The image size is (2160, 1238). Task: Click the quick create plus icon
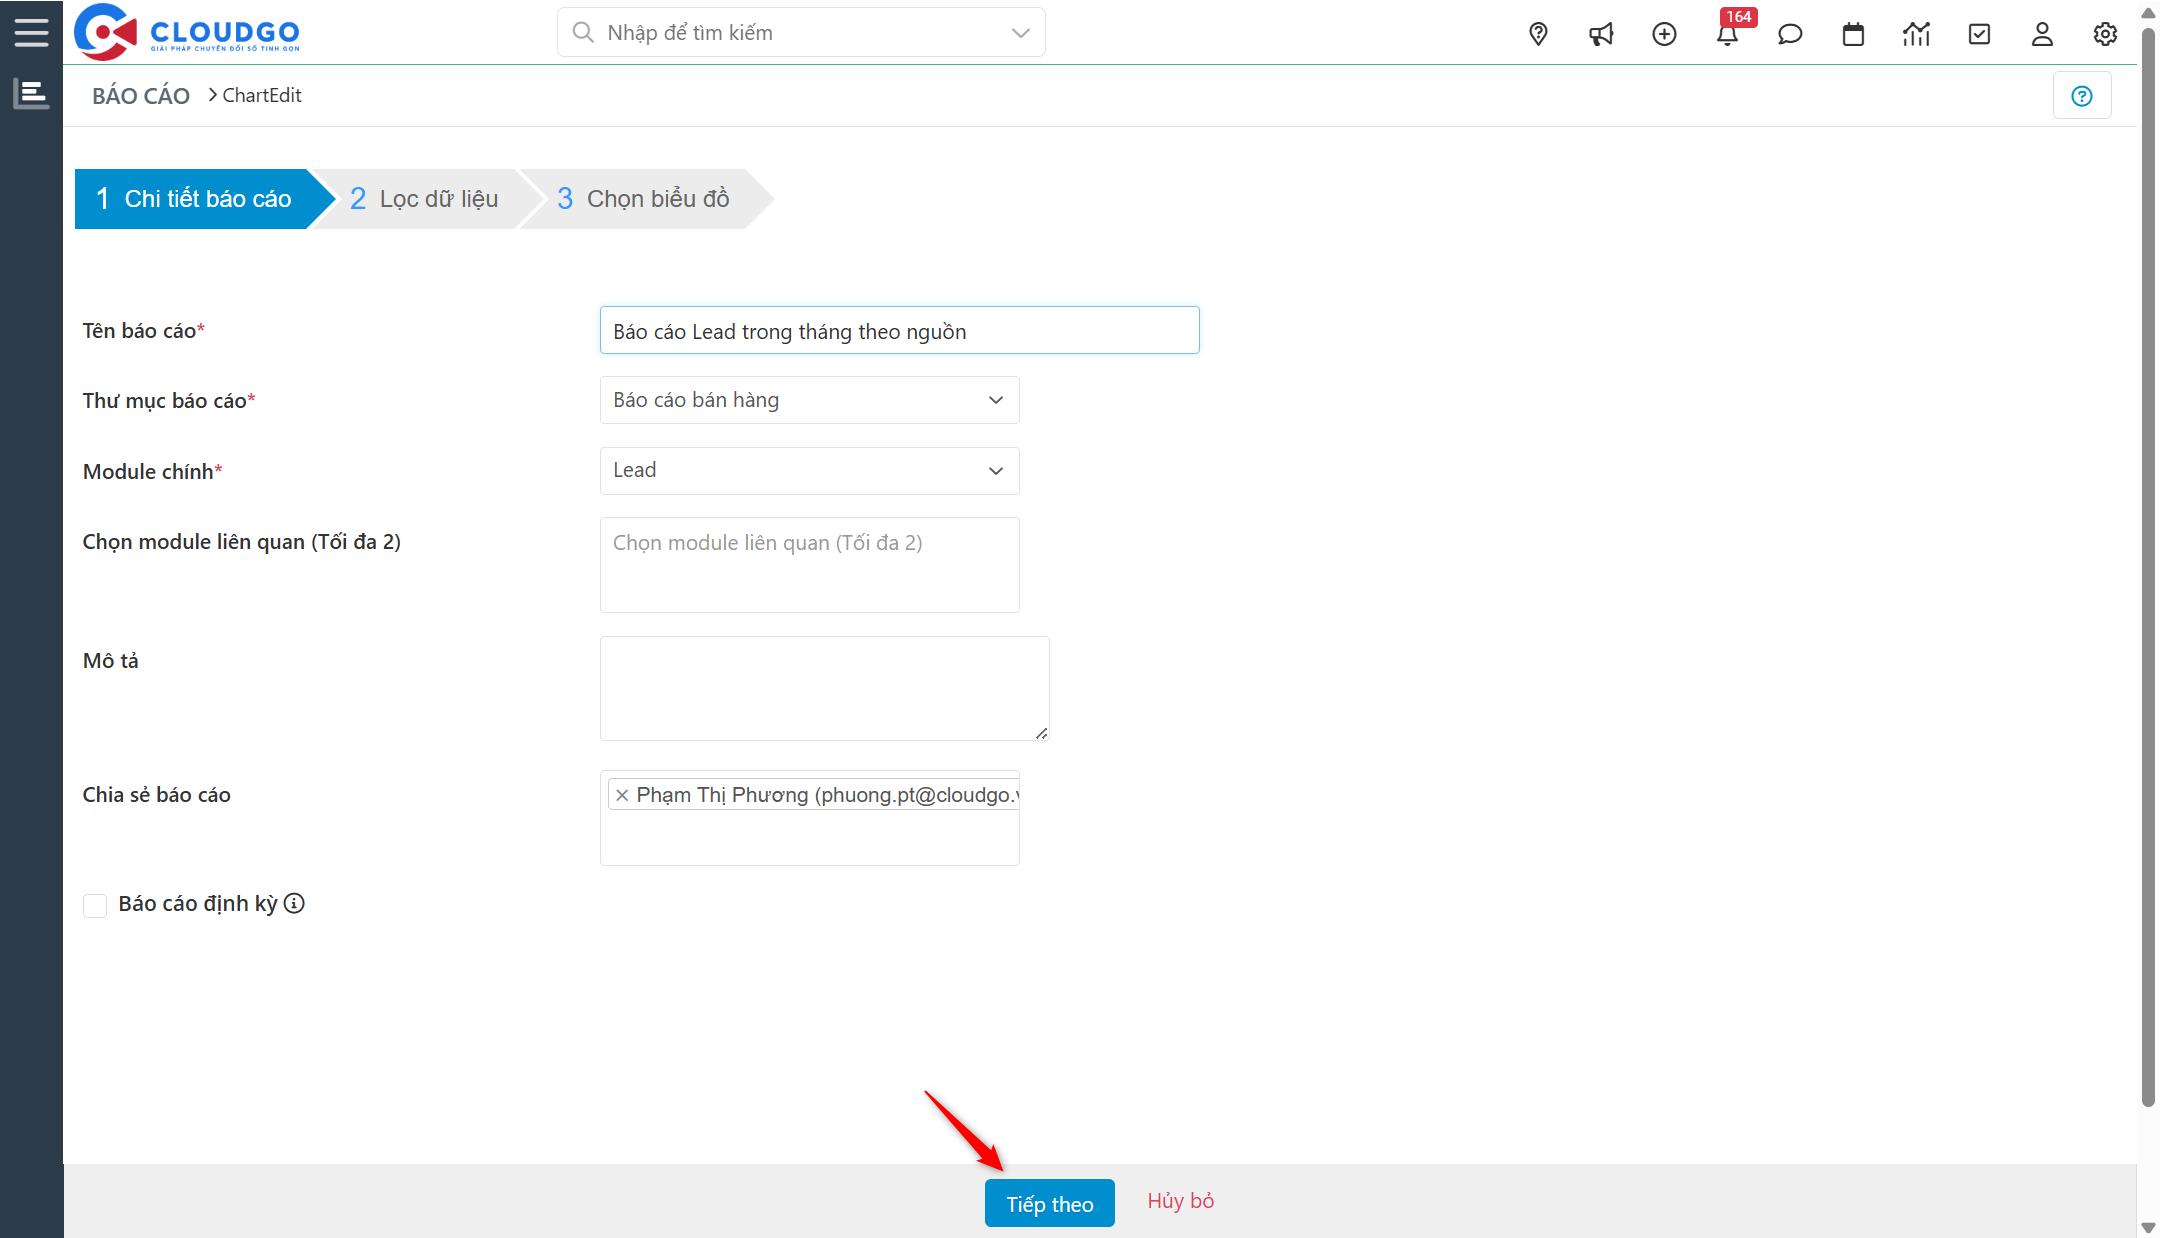click(x=1664, y=33)
